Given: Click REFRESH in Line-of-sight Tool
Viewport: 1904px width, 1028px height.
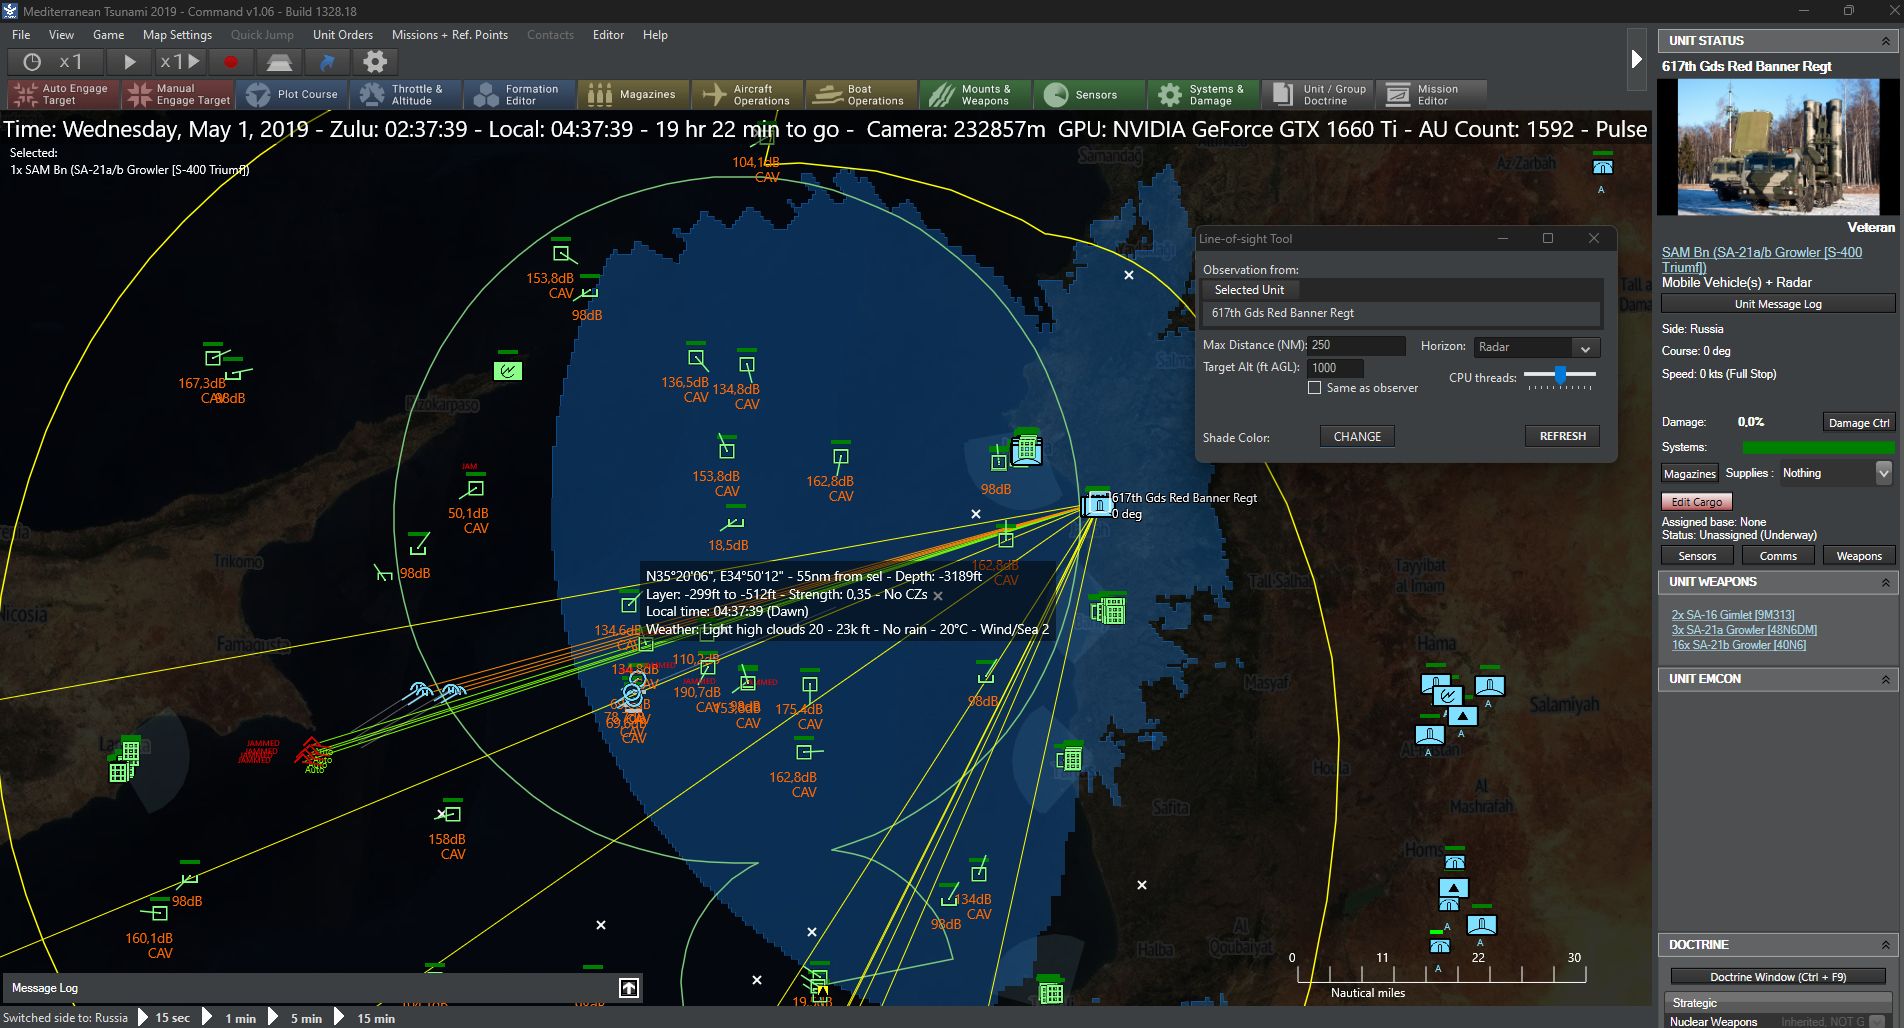Looking at the screenshot, I should click(x=1563, y=437).
